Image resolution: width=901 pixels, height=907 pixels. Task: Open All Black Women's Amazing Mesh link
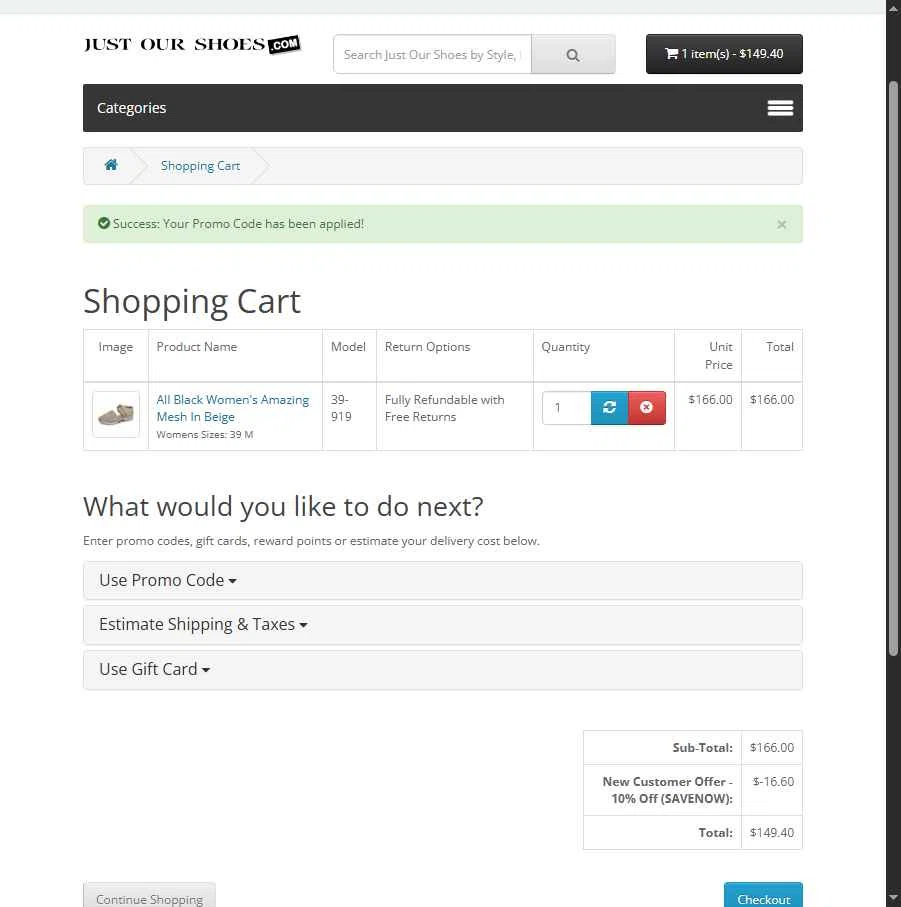pyautogui.click(x=232, y=408)
